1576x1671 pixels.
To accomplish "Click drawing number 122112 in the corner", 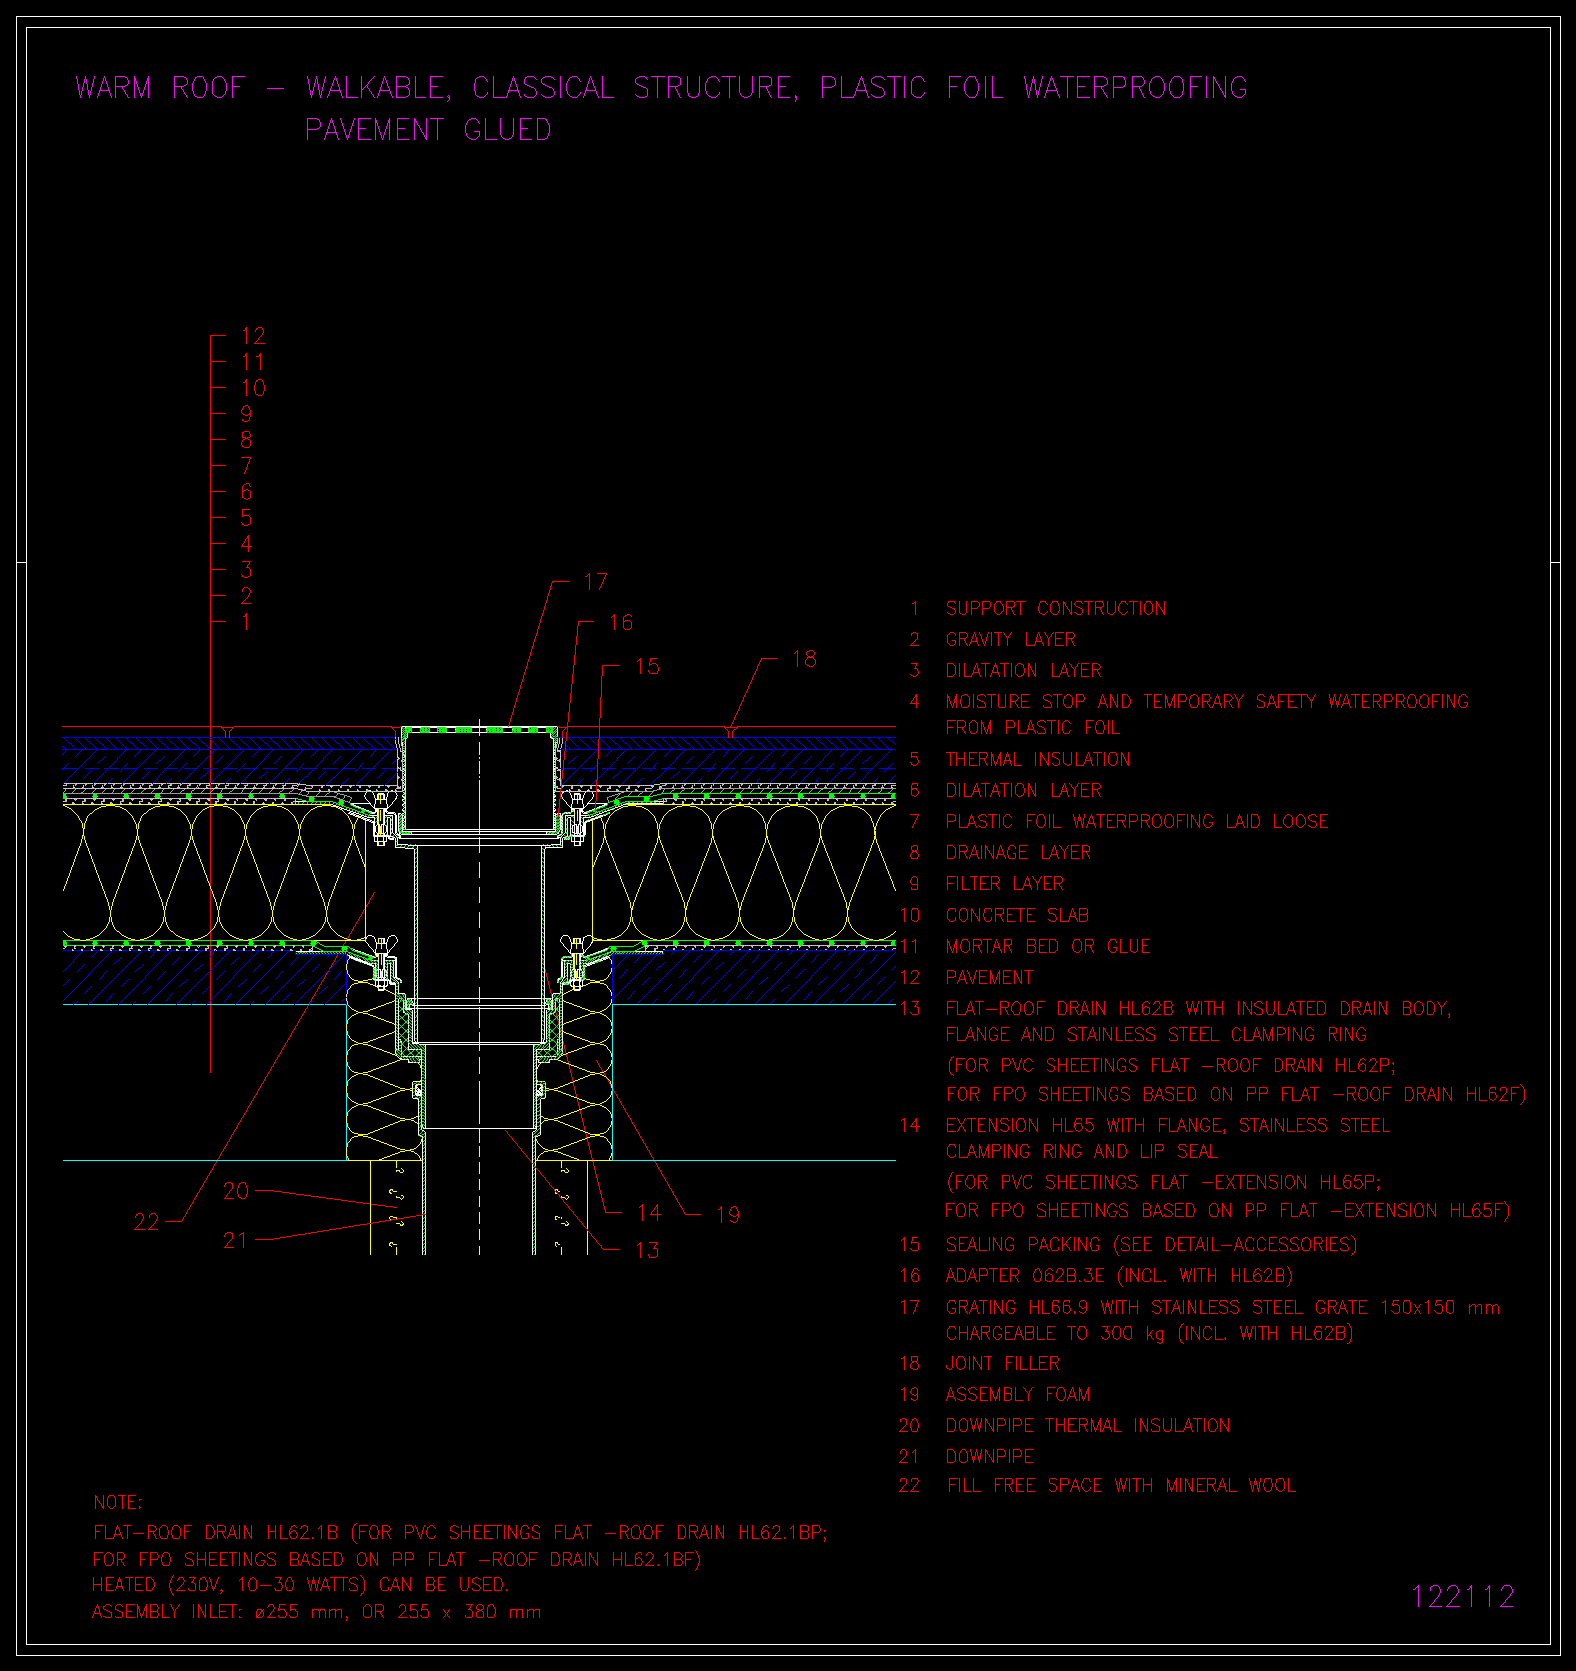I will tap(1463, 1597).
